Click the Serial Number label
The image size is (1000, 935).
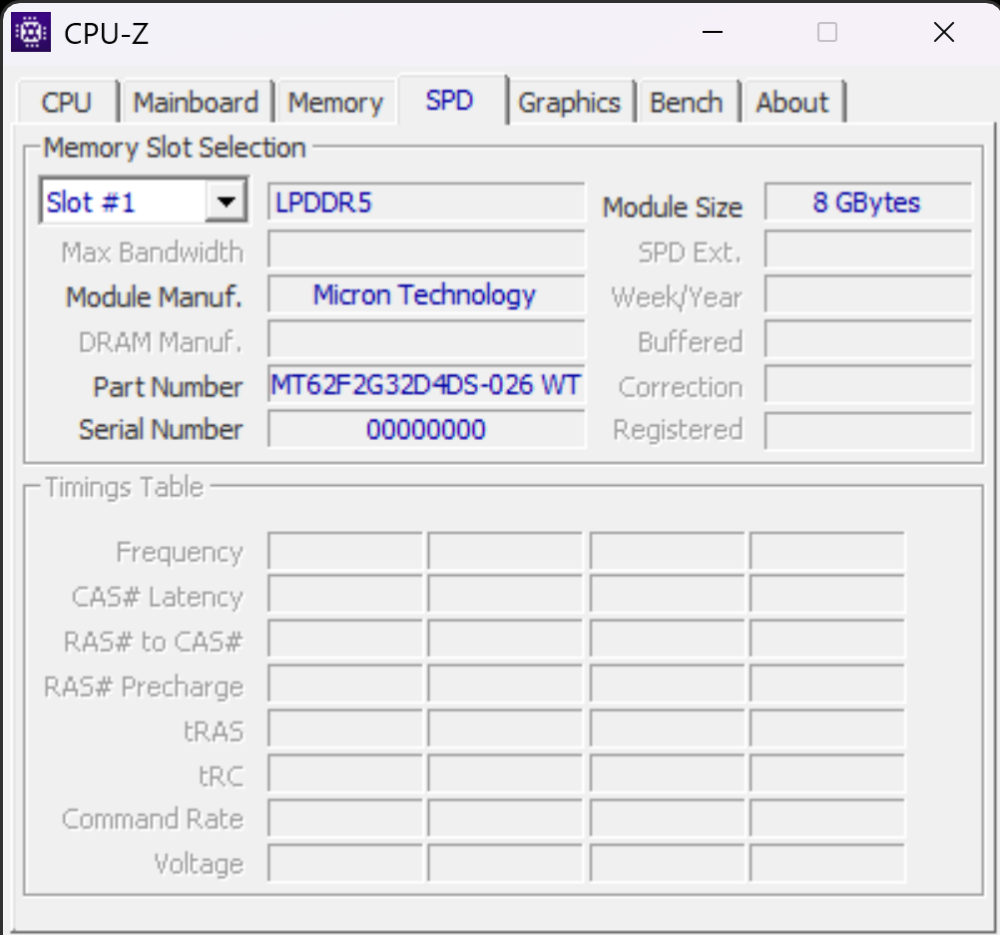(161, 429)
